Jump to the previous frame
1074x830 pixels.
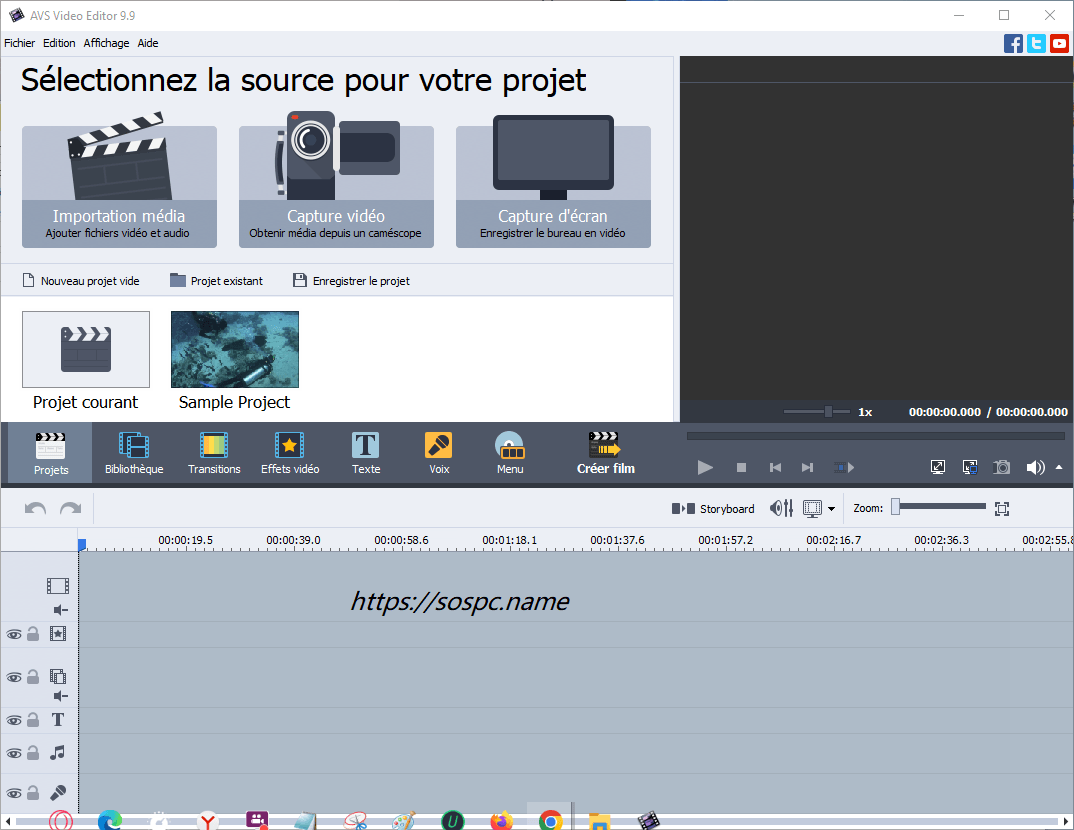[x=775, y=468]
